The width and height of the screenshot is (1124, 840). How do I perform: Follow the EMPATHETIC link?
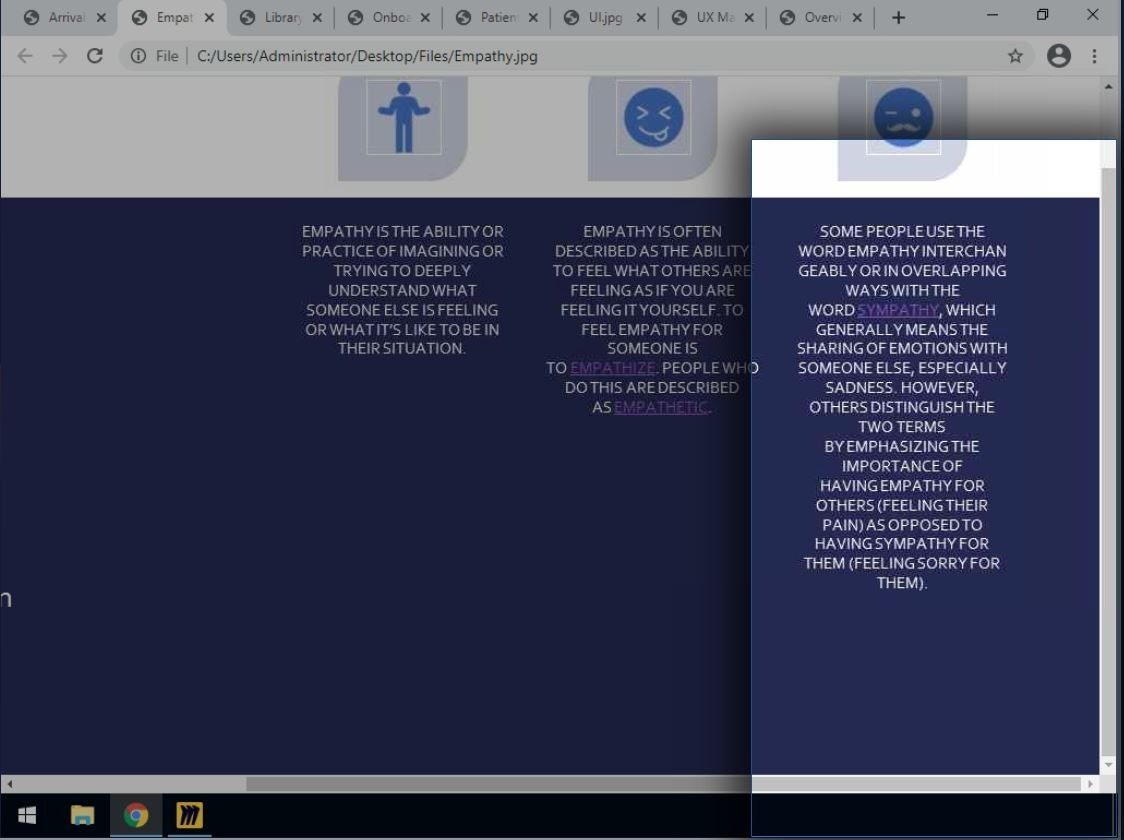point(661,408)
